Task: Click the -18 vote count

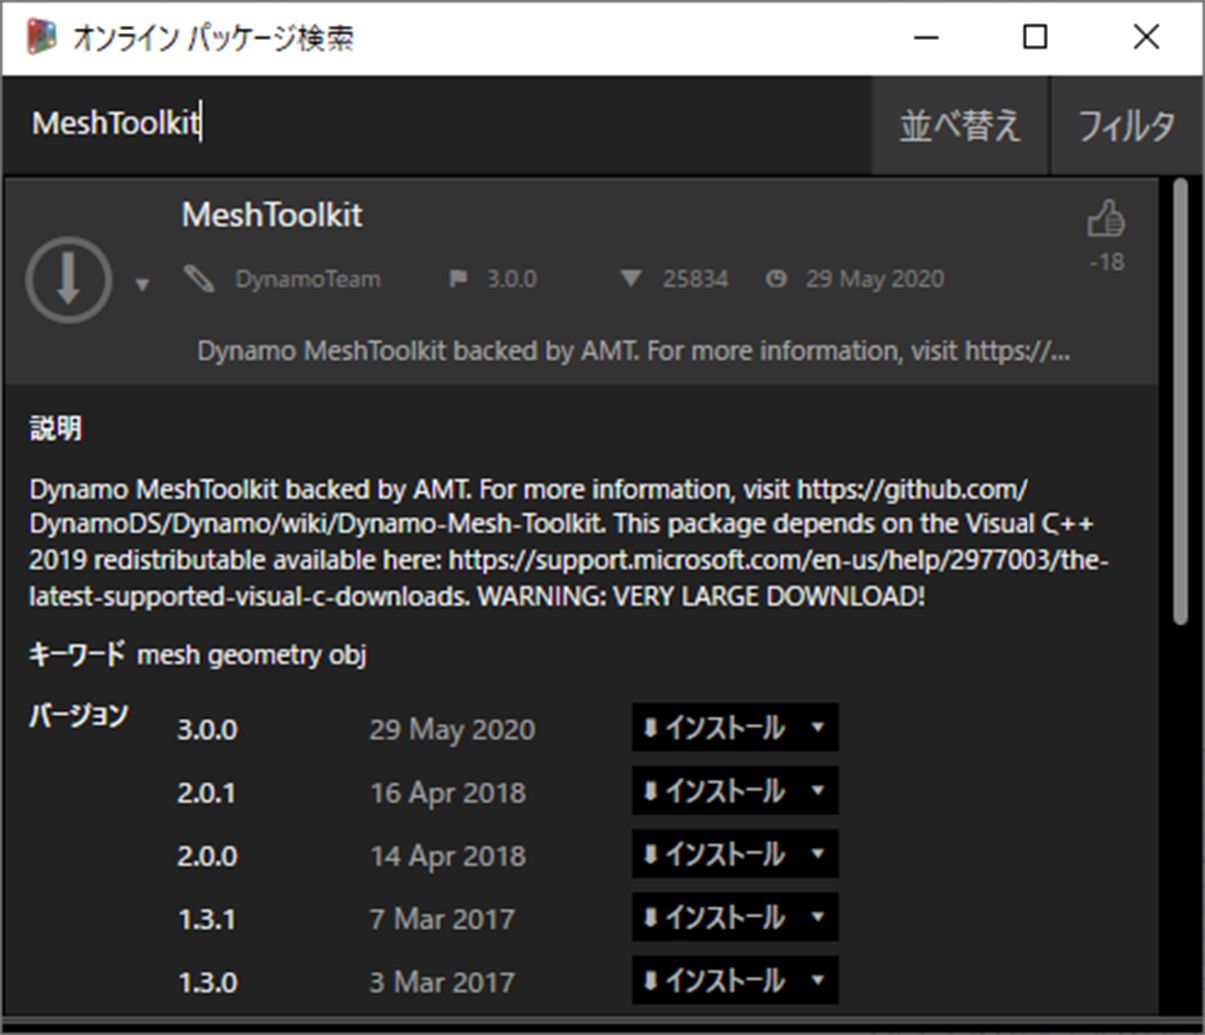Action: 1107,262
